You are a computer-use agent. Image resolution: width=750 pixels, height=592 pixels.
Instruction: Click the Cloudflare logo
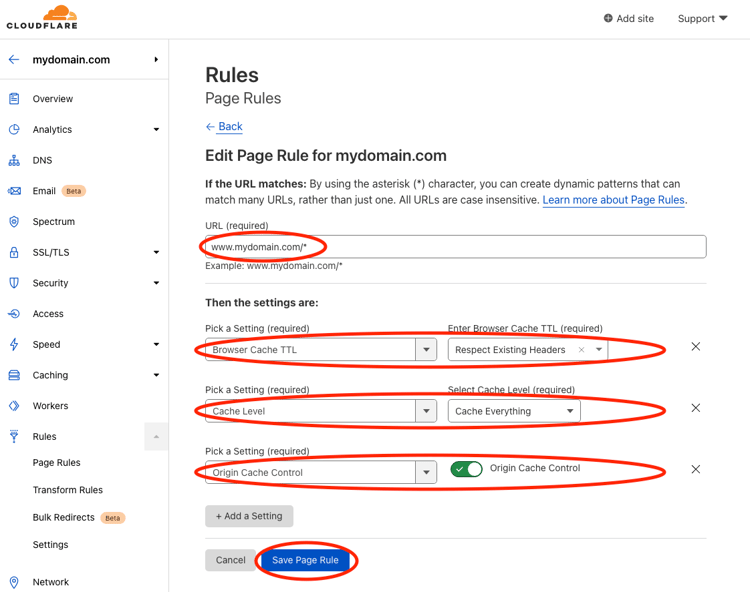coord(42,17)
